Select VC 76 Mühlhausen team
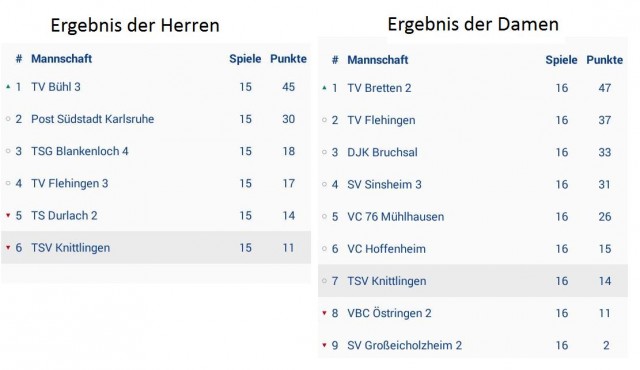Screen dimensions: 640x370 point(396,217)
